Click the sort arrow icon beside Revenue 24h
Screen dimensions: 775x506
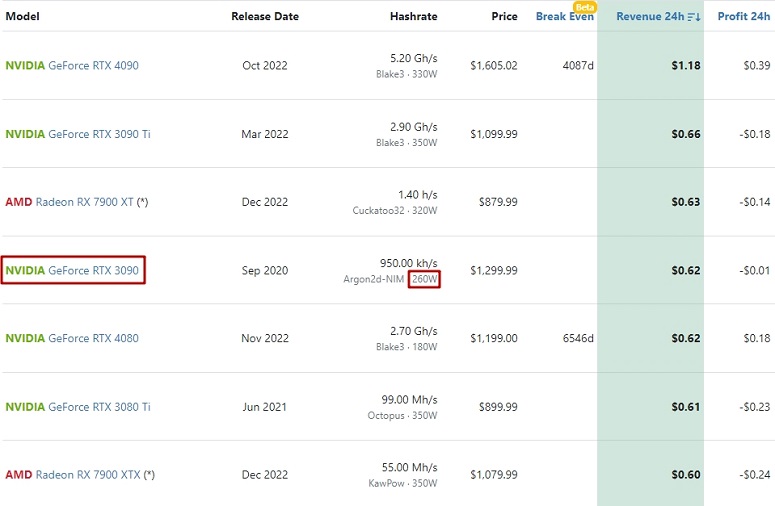pyautogui.click(x=694, y=17)
